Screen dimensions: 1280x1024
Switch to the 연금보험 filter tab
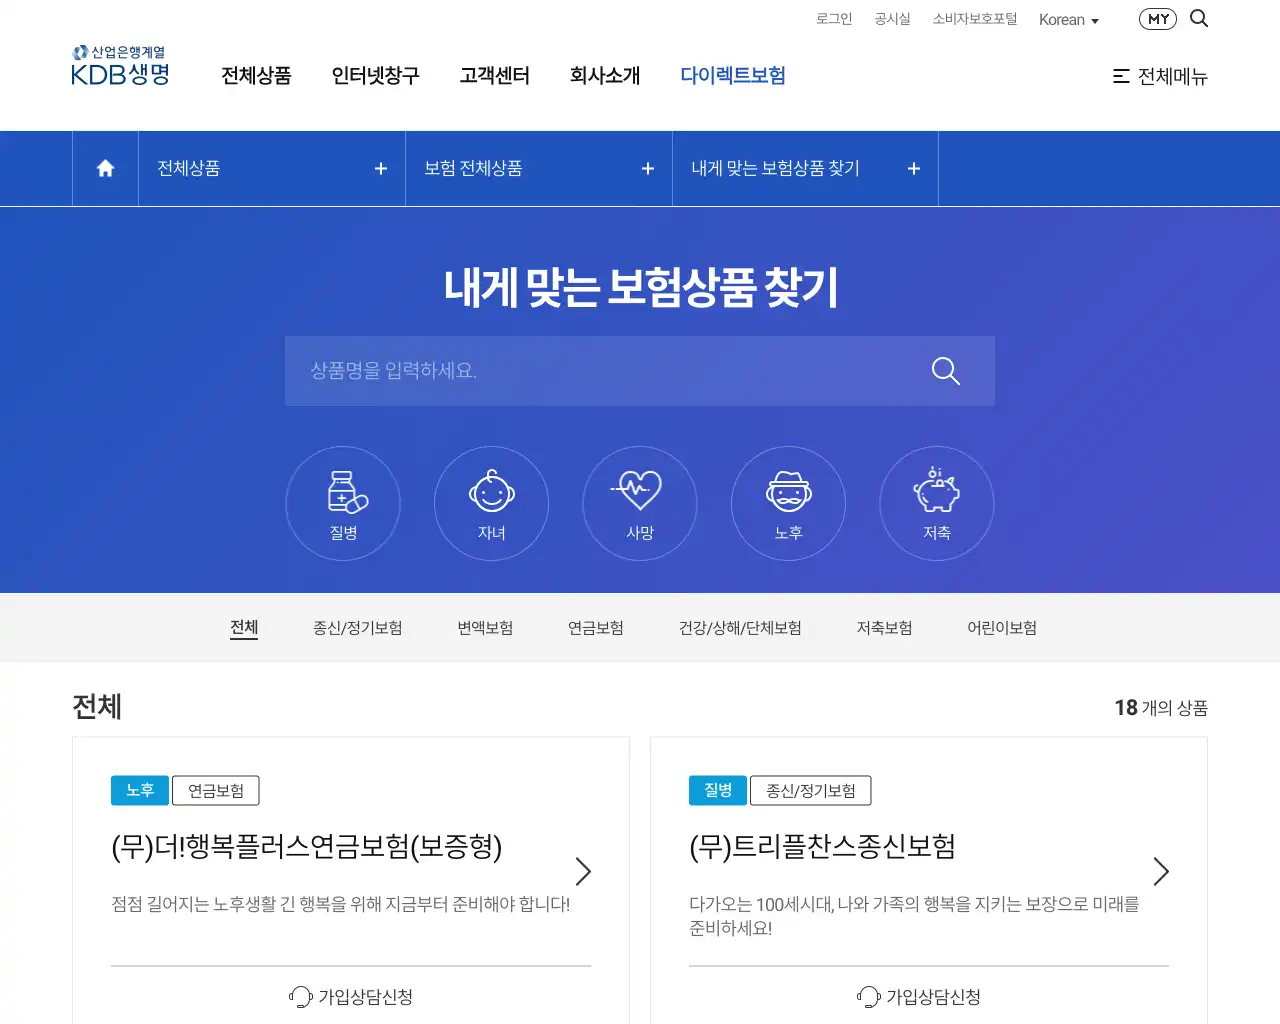click(594, 627)
